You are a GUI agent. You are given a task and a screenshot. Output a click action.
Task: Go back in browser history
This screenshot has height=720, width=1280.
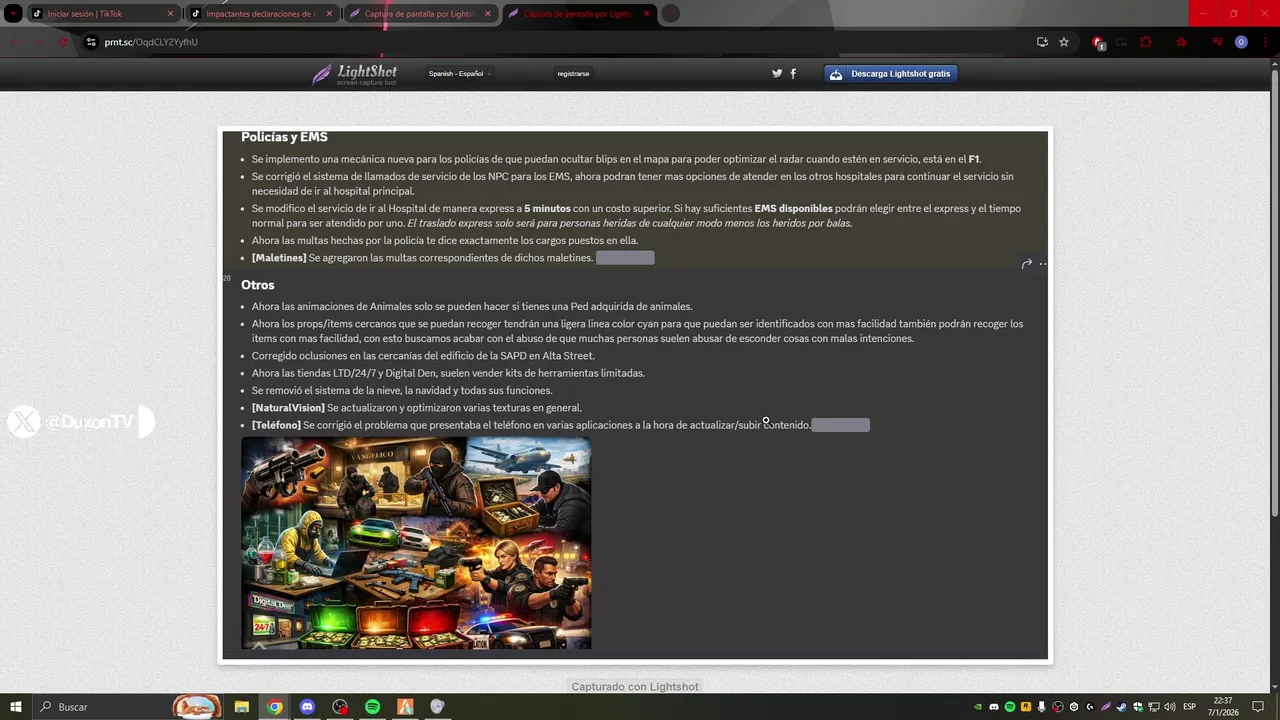click(x=14, y=42)
